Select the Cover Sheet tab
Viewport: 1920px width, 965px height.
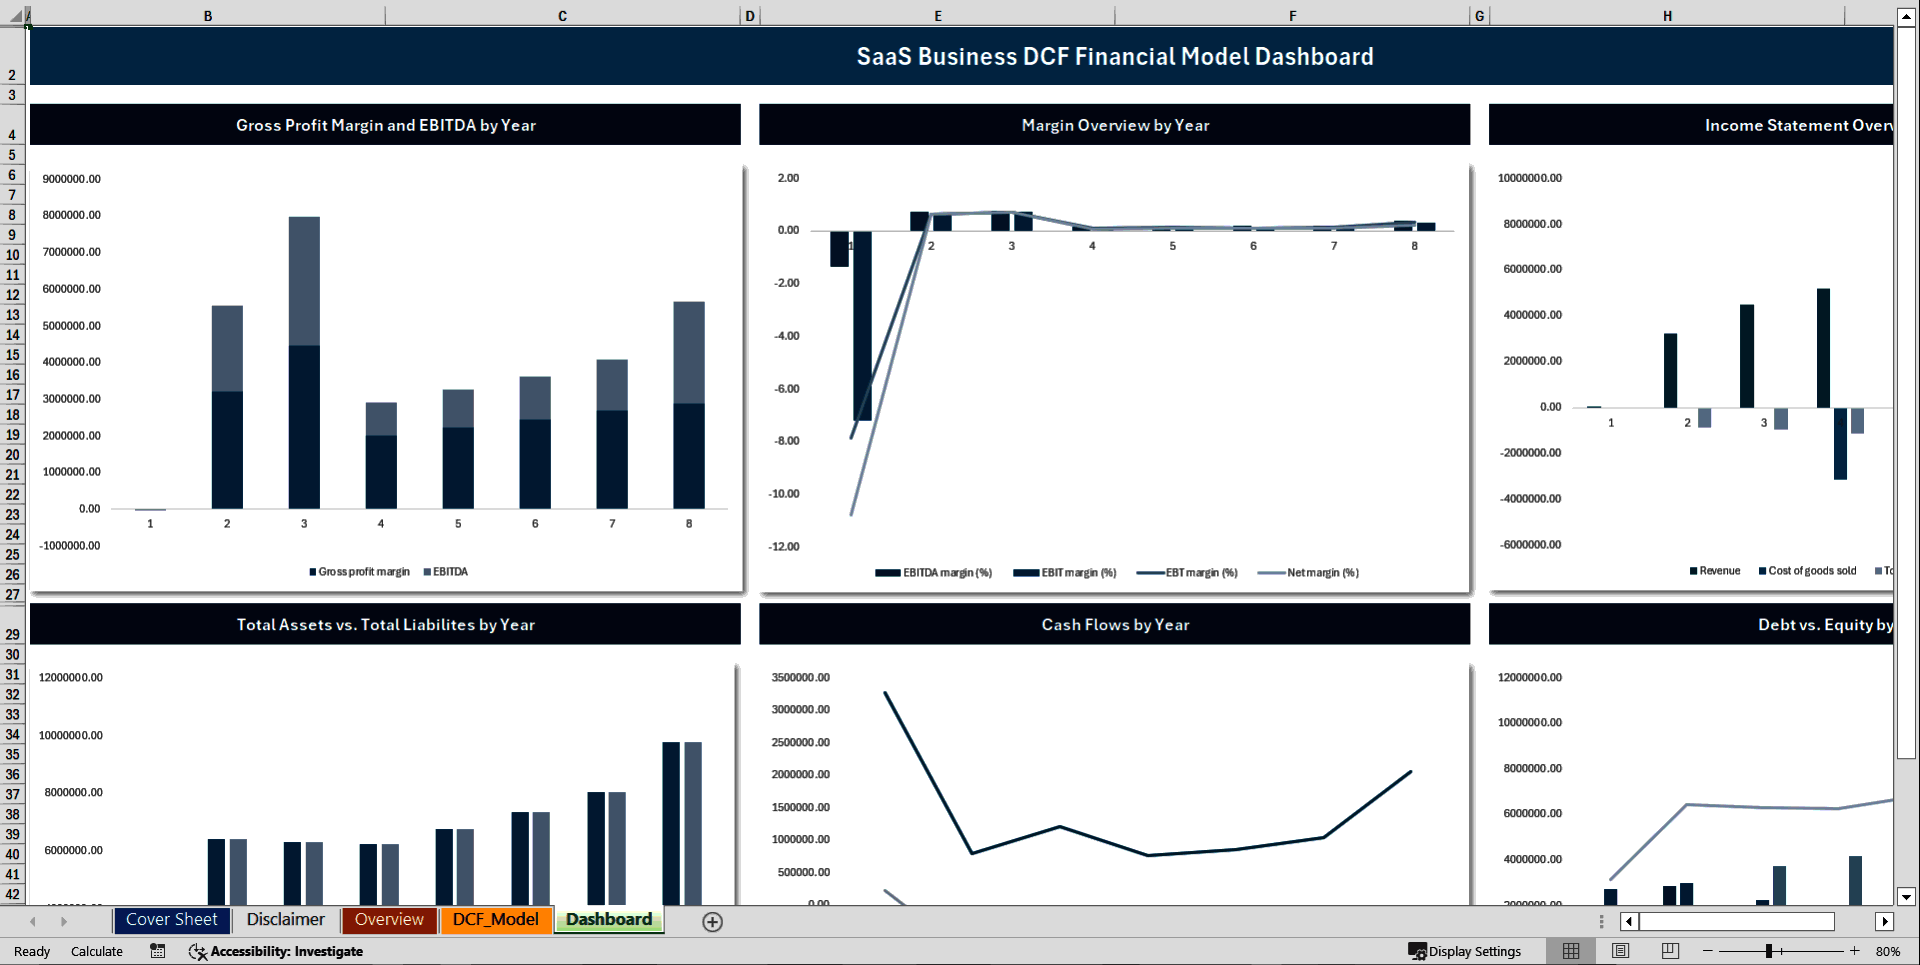171,919
